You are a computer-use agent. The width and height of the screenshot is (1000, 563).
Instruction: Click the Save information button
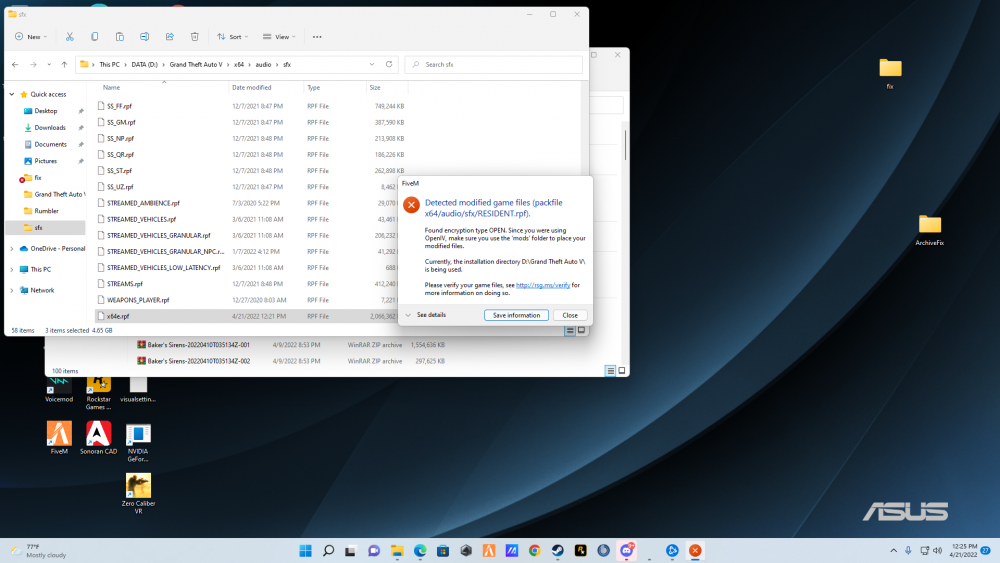click(516, 315)
